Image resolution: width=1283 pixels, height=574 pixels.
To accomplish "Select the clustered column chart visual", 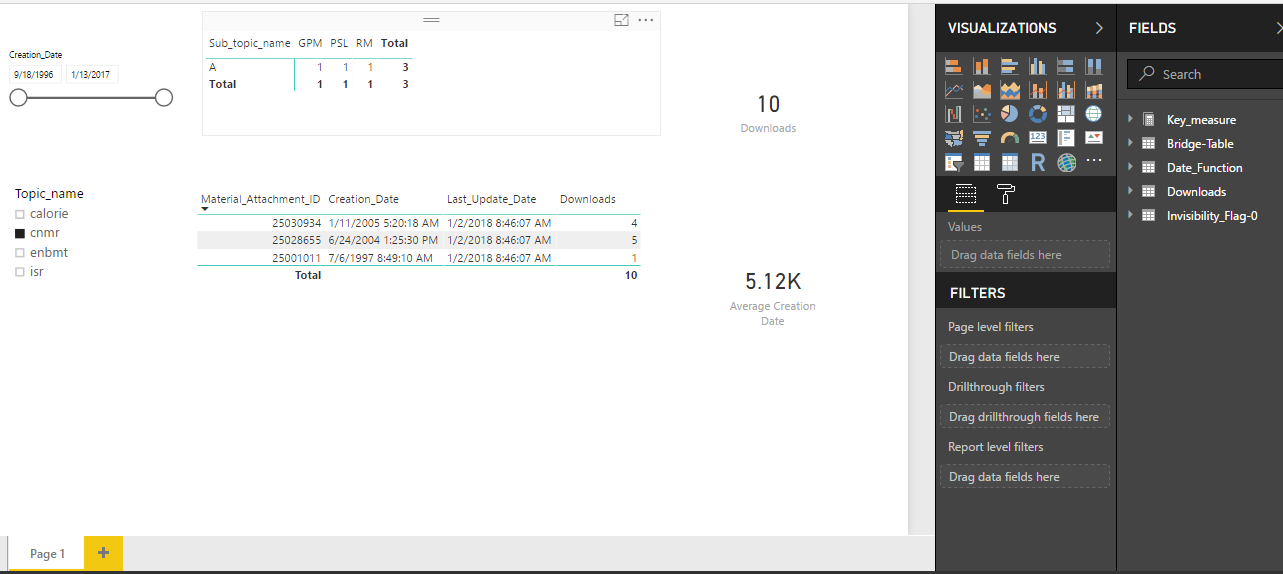I will (1038, 66).
